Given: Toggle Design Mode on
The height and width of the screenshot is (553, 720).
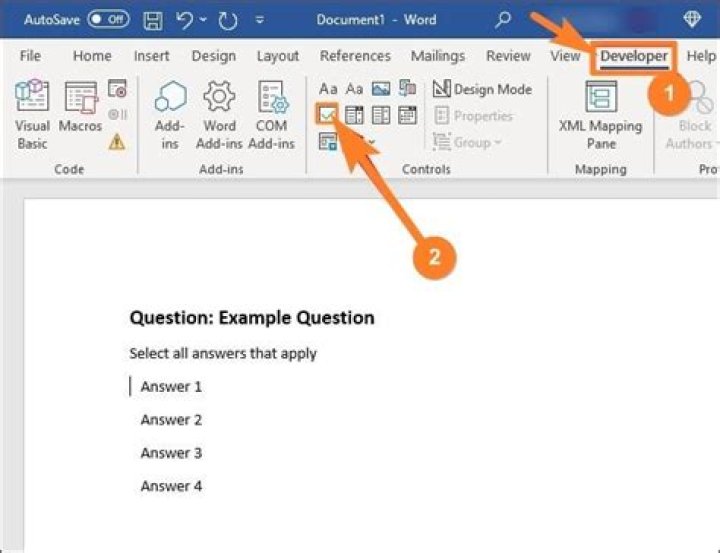Looking at the screenshot, I should point(482,89).
